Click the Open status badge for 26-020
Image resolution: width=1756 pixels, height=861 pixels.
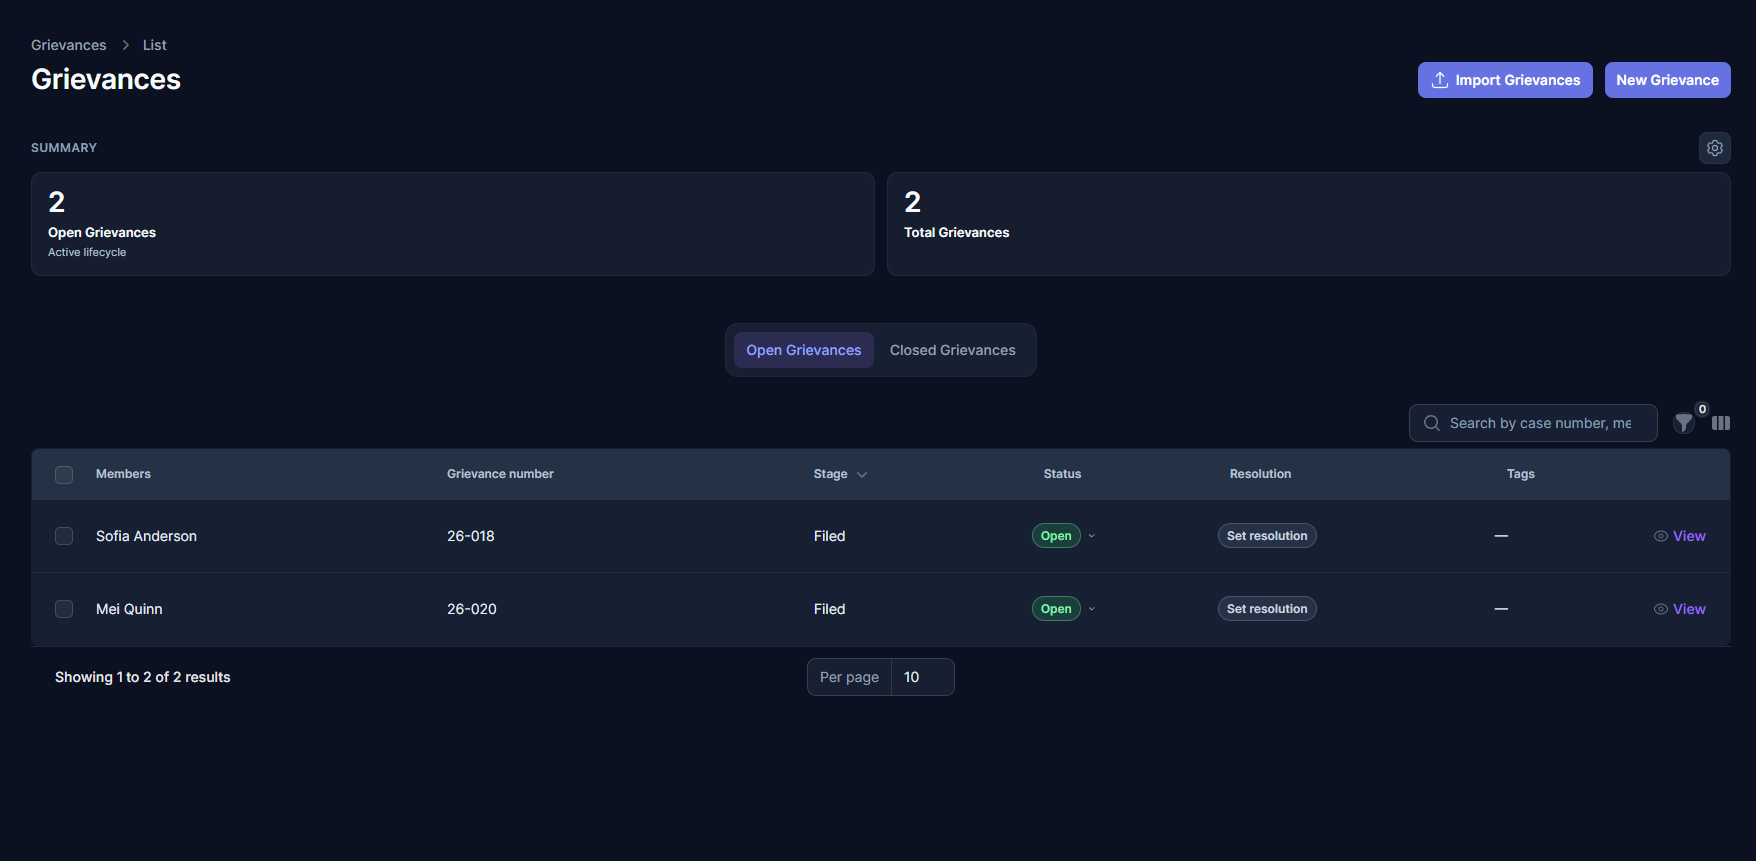[x=1056, y=609]
